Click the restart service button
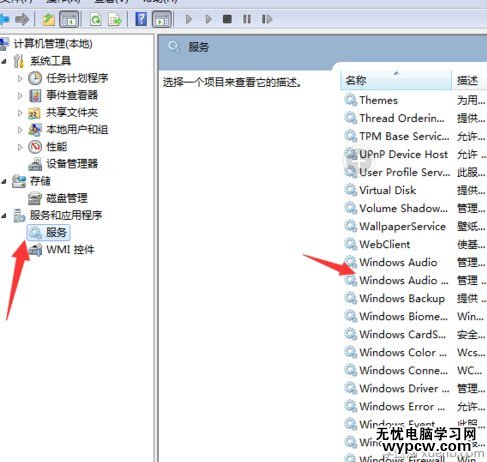The width and height of the screenshot is (487, 462). (267, 19)
